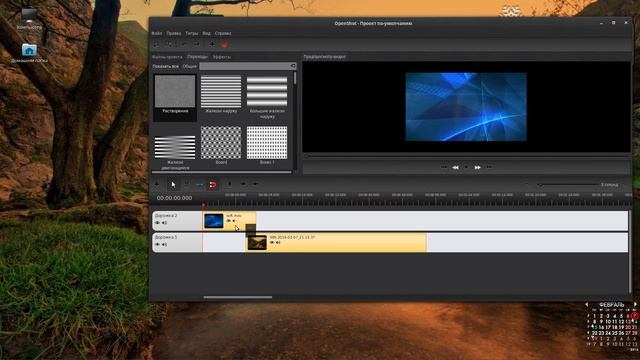Toggle the red magnet snapping tool
This screenshot has width=640, height=360.
coord(213,185)
